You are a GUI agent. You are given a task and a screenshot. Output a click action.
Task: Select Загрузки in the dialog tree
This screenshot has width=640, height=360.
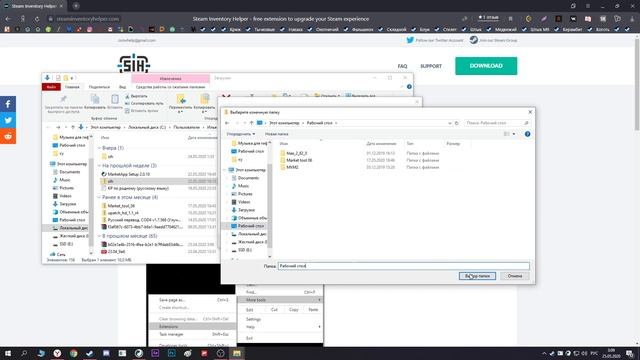coord(247,210)
